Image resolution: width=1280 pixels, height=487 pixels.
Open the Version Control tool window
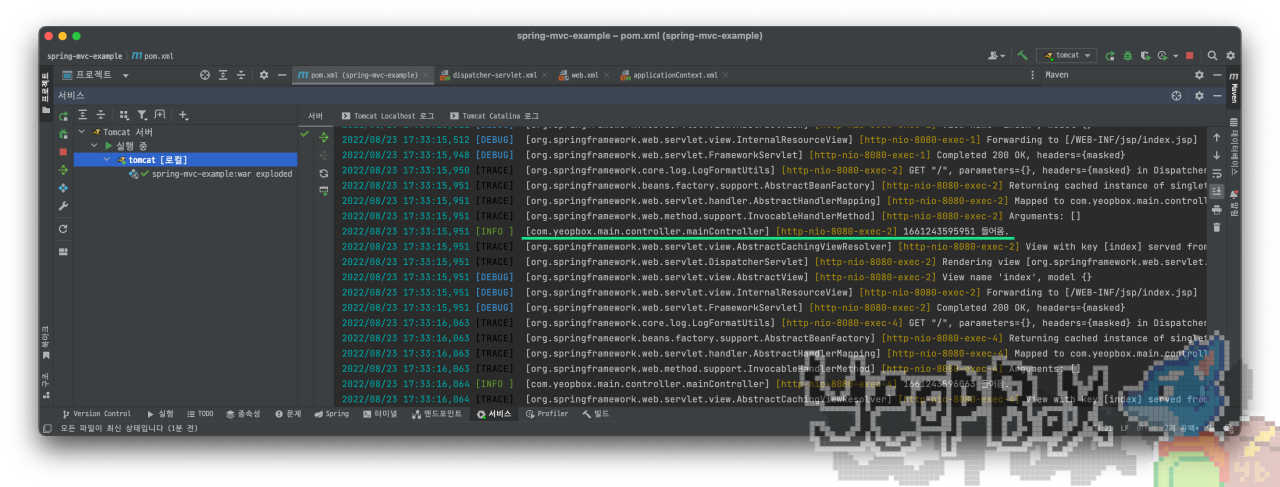pos(96,413)
